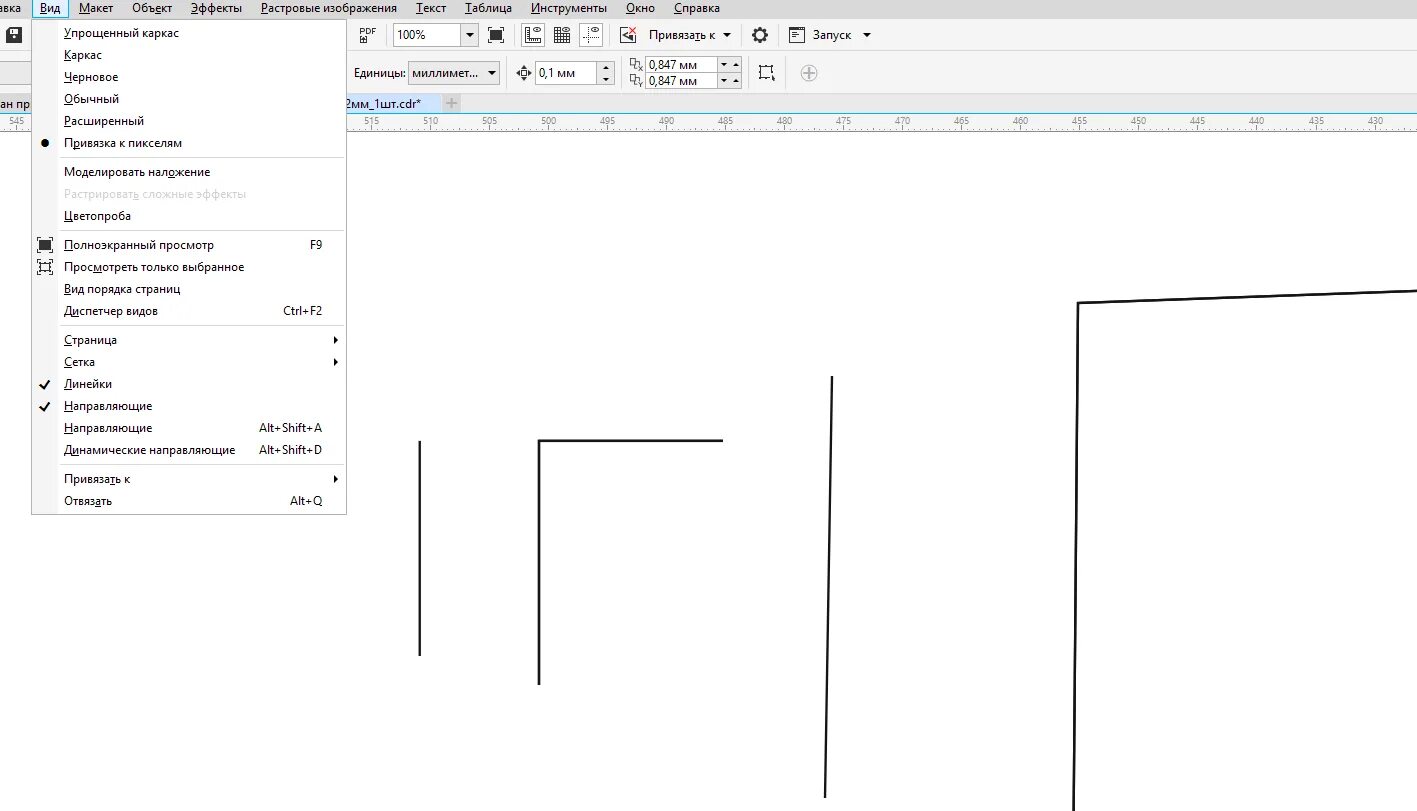
Task: Click the greyed-out plus circle icon
Action: click(810, 73)
